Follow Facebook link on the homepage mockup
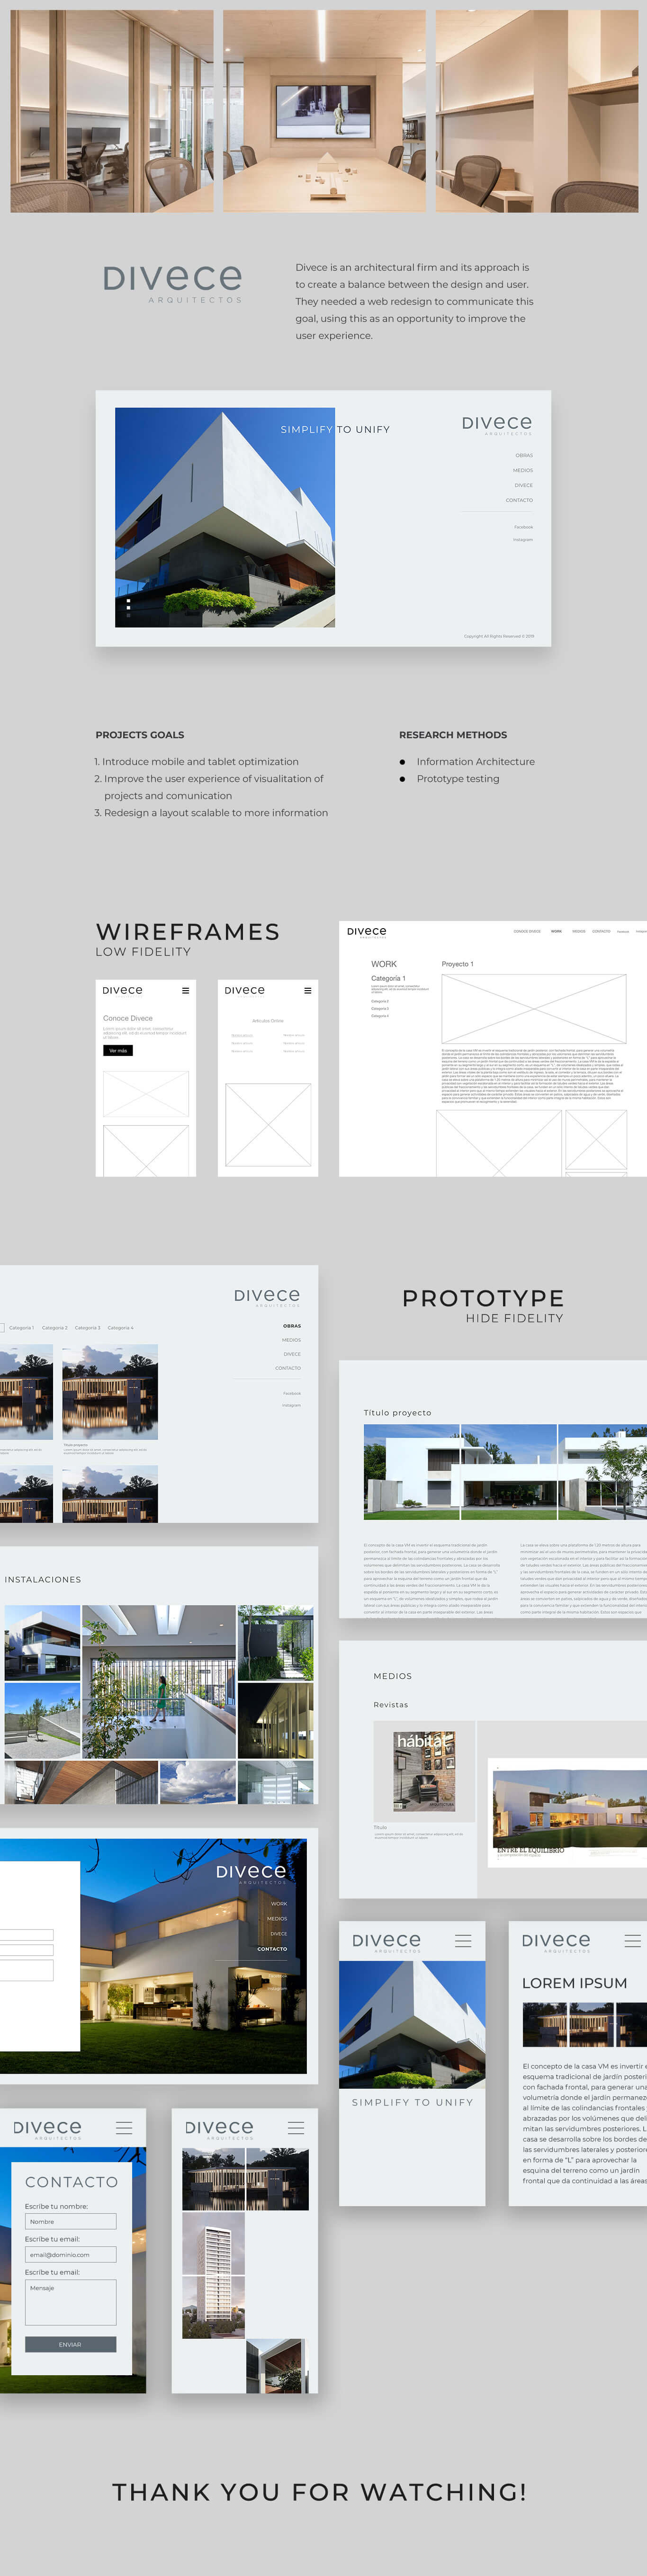 coord(523,527)
